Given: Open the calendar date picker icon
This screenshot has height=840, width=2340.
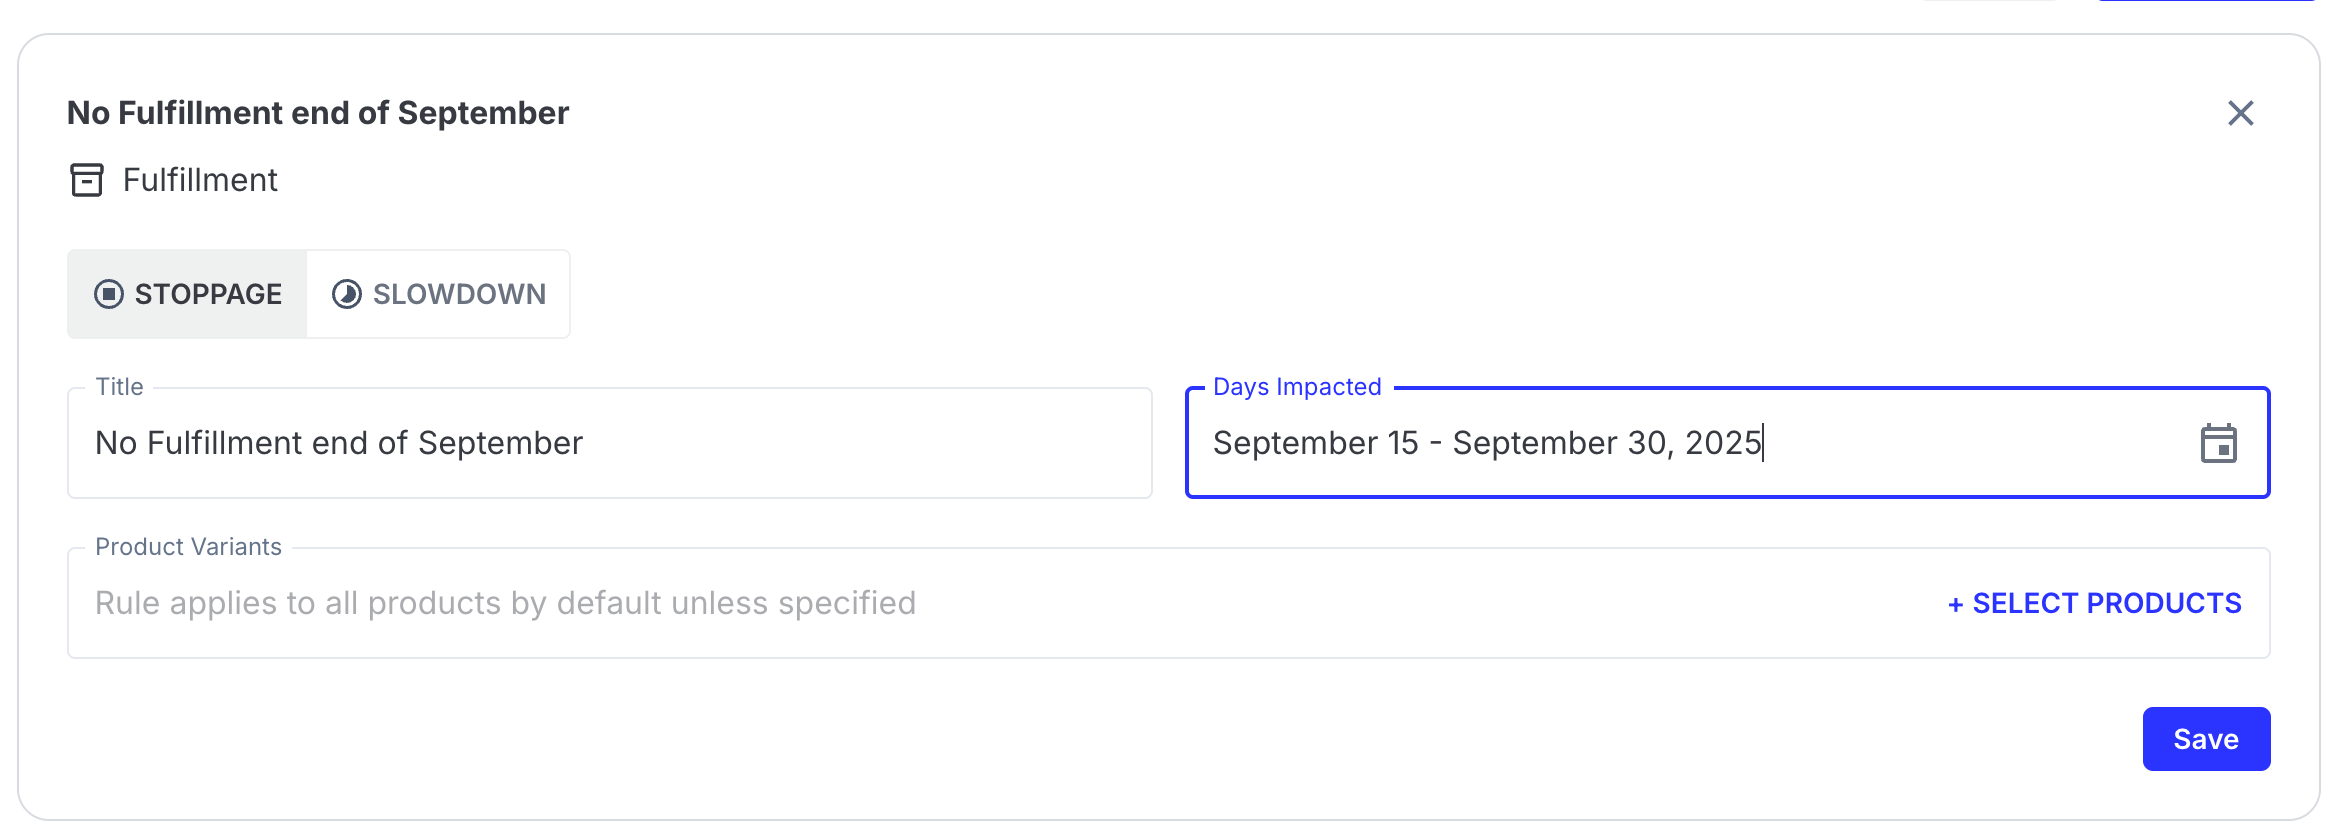Looking at the screenshot, I should click(x=2218, y=443).
